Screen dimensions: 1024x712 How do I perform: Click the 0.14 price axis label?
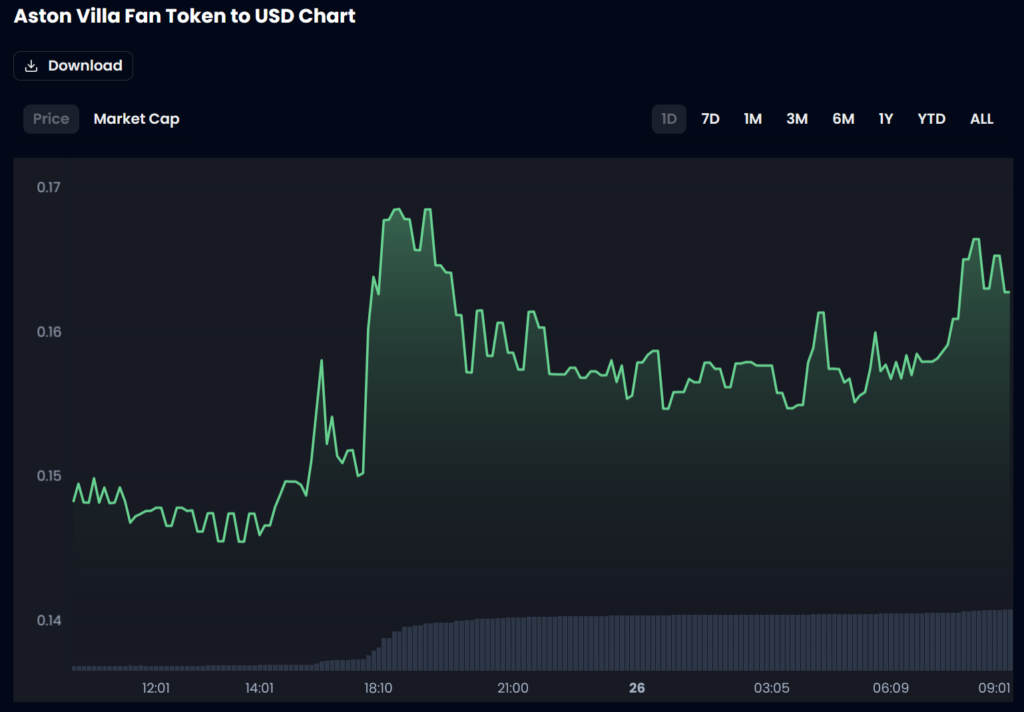point(48,621)
